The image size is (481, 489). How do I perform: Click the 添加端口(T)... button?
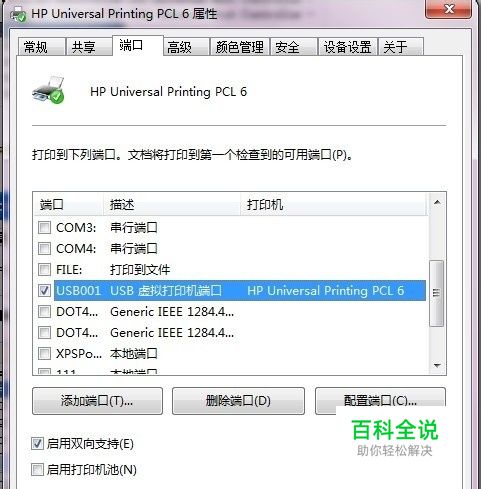pos(97,401)
